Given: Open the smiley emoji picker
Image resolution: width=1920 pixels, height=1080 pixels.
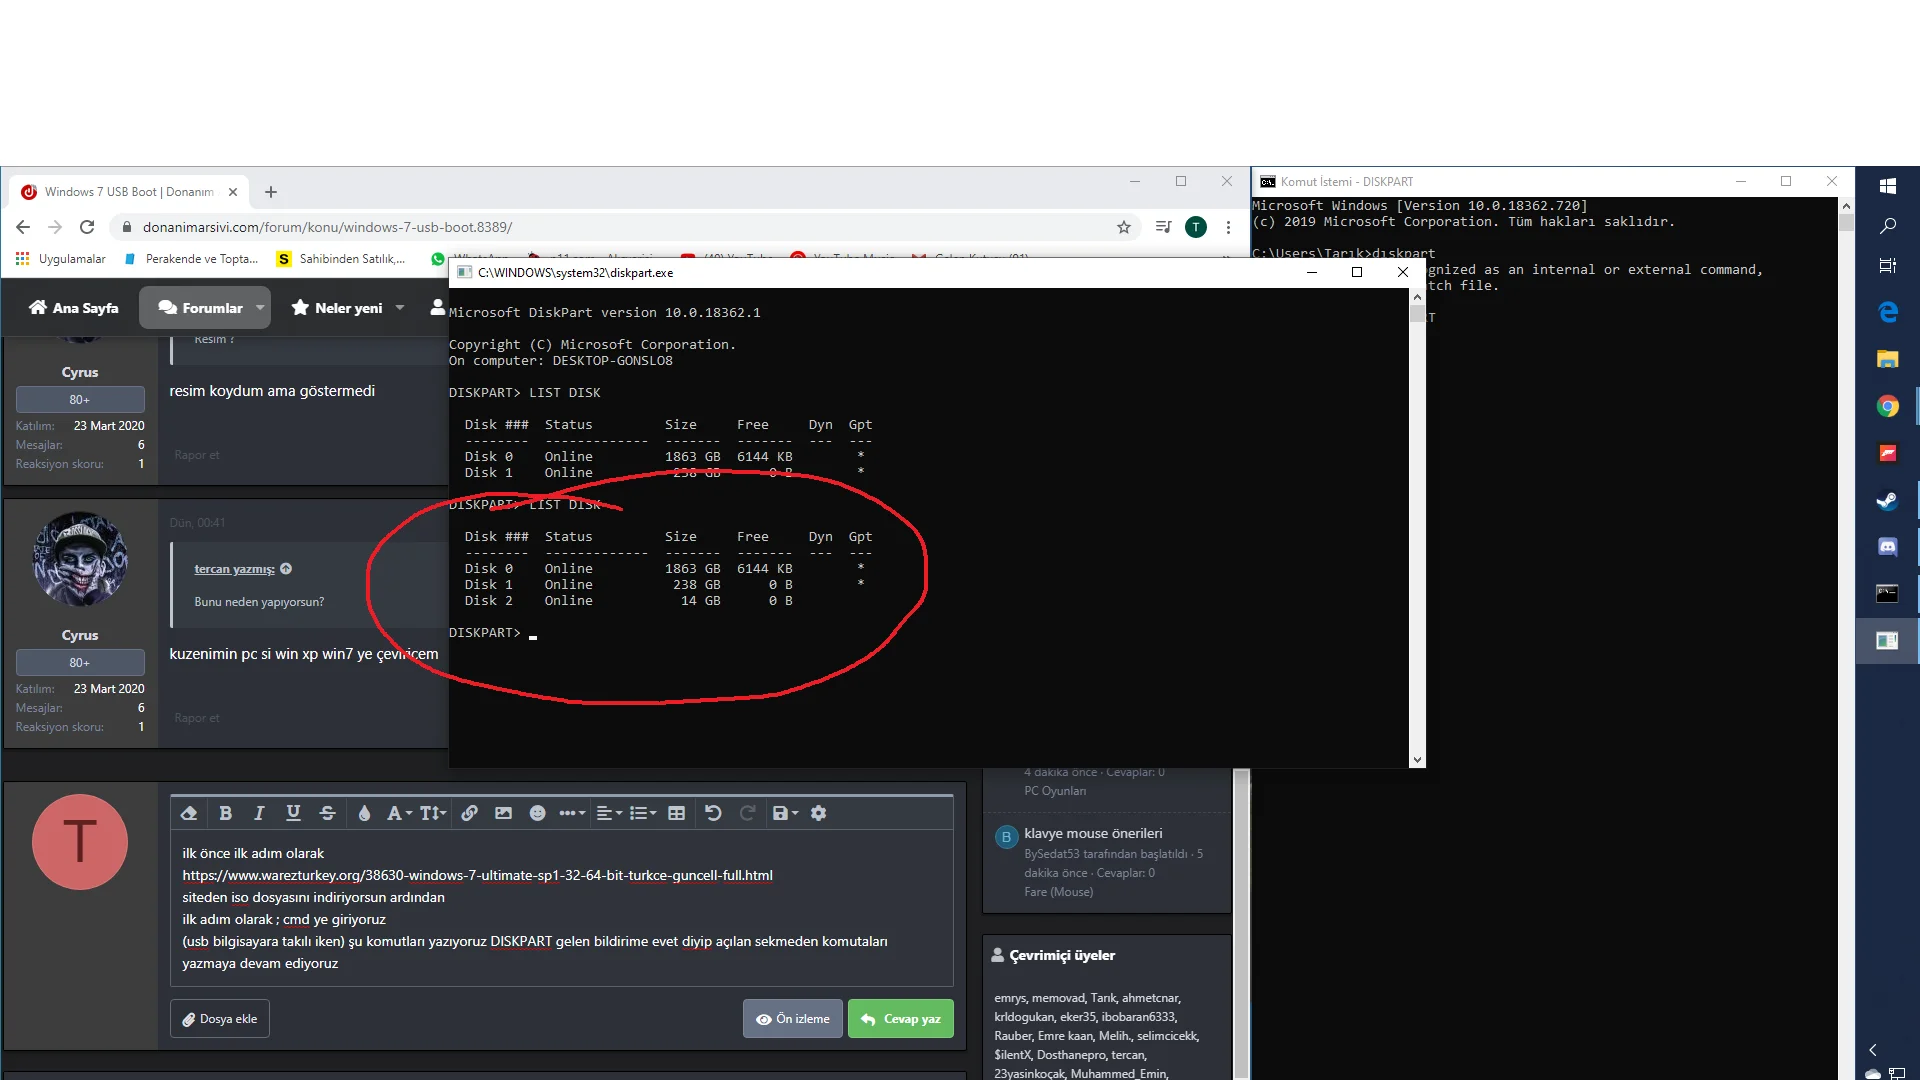Looking at the screenshot, I should click(537, 814).
